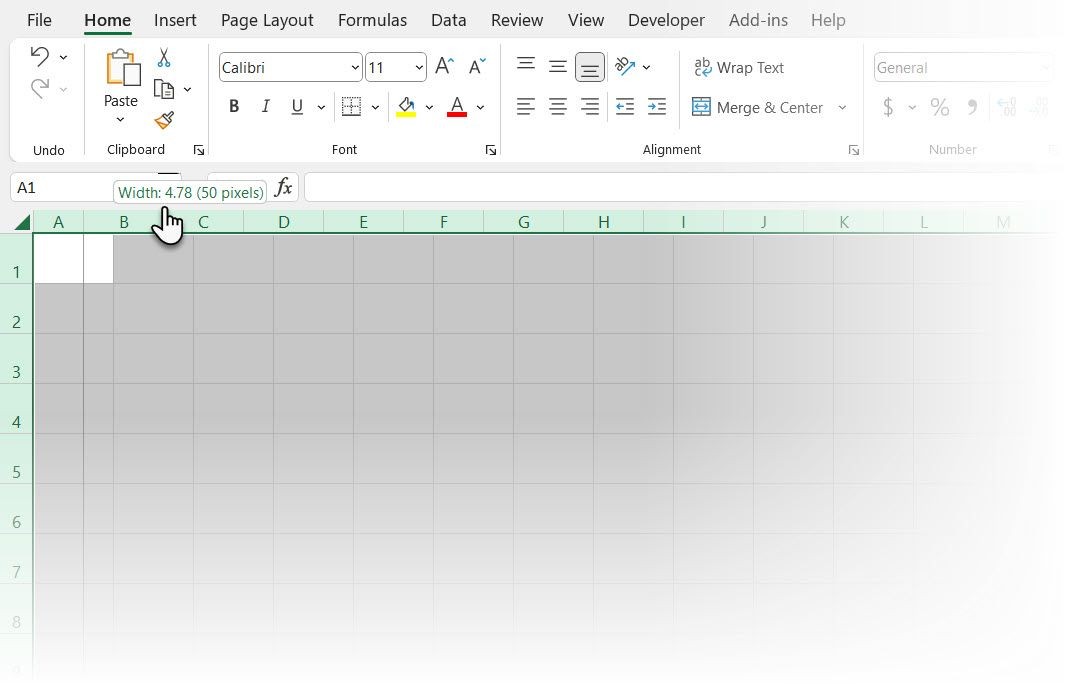Open the Fill Color palette arrow
The image size is (1065, 684).
[x=429, y=107]
